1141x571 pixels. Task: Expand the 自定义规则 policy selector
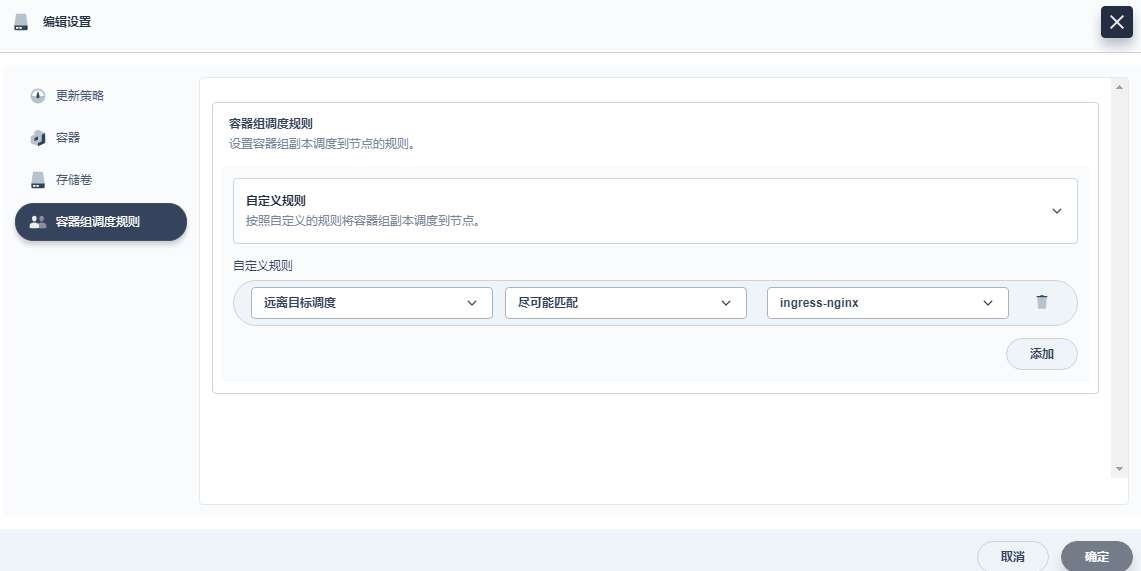pyautogui.click(x=655, y=211)
